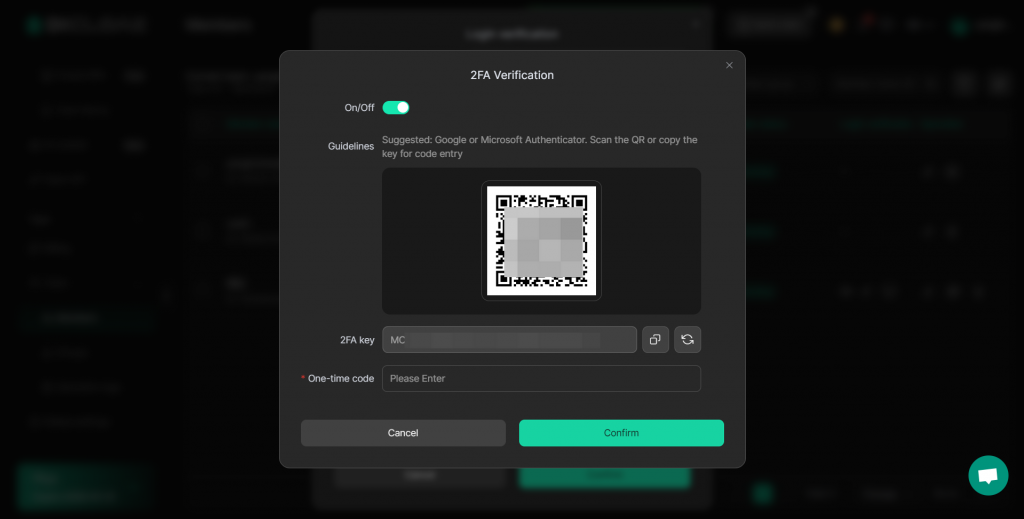Screen dimensions: 1024x519
Task: Click the green account avatar in header
Action: tap(961, 26)
